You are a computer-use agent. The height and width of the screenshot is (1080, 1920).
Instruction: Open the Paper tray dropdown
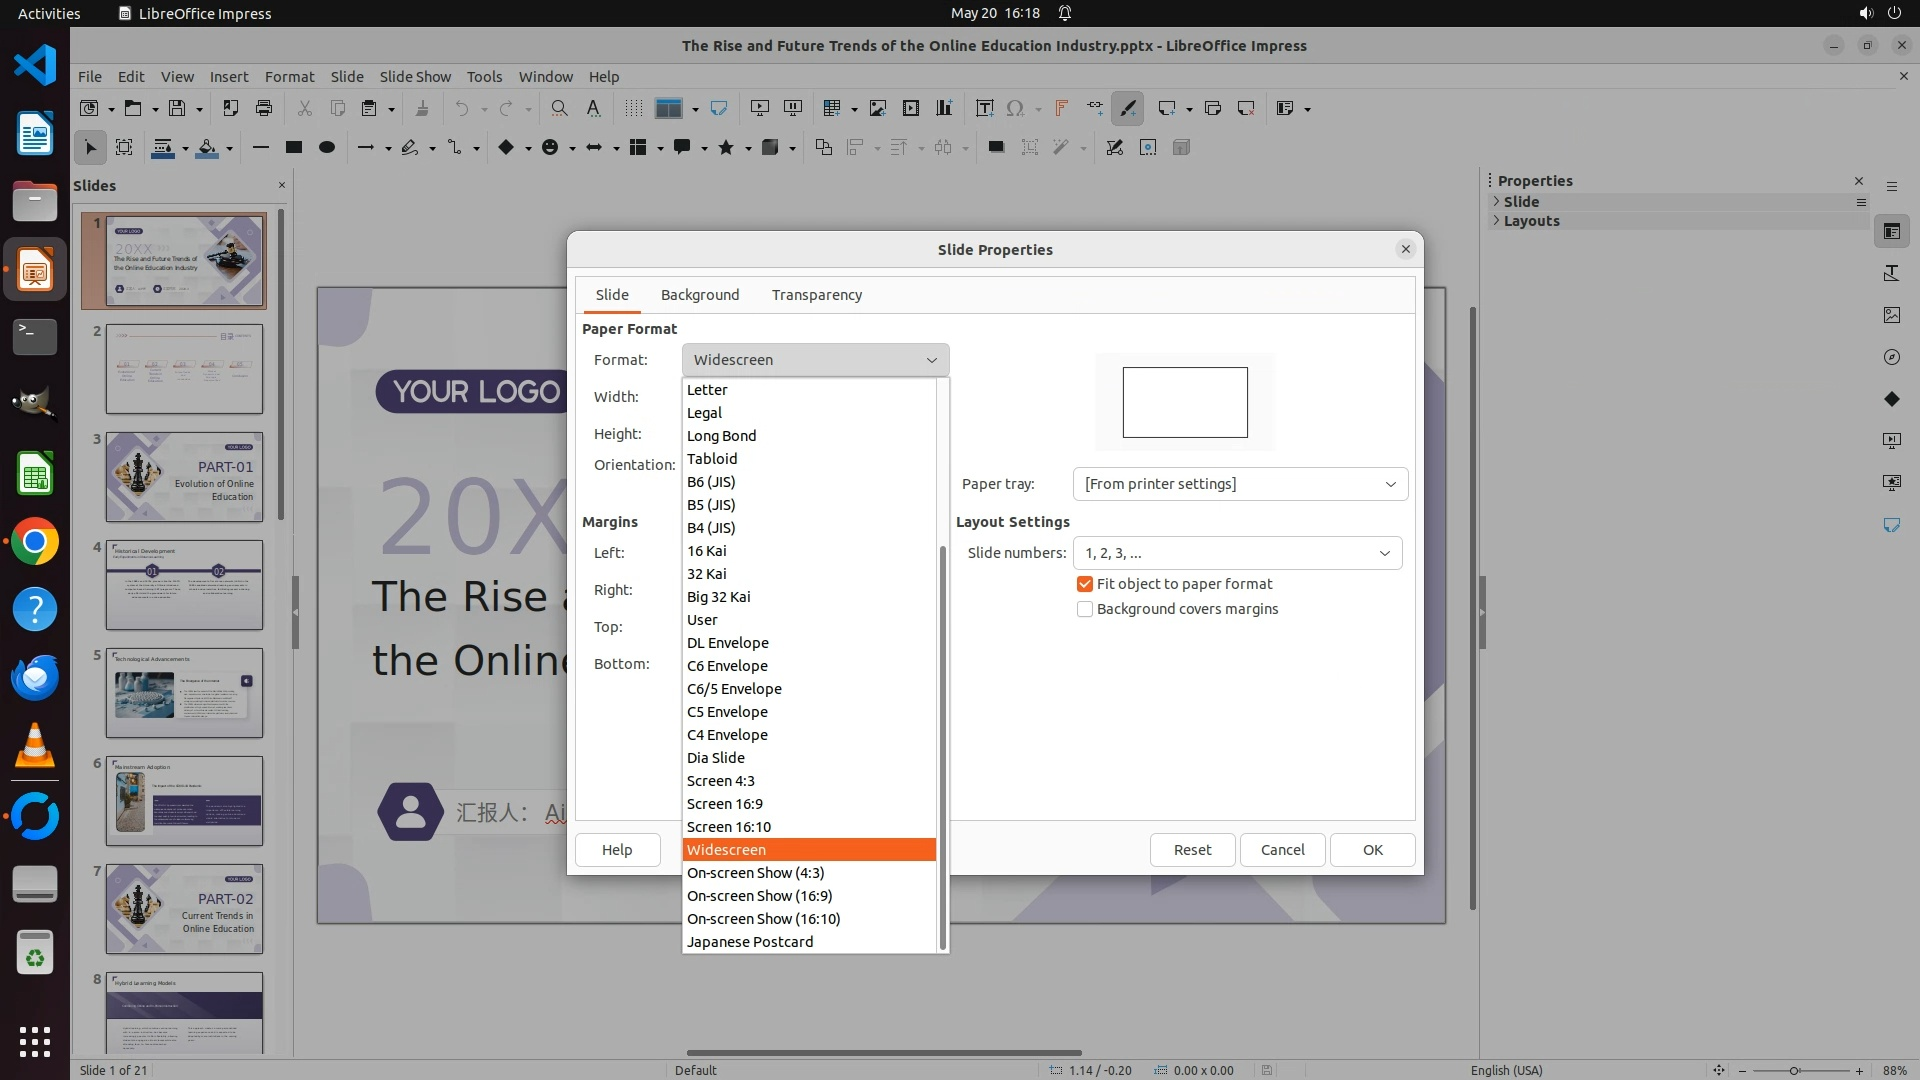(1239, 484)
